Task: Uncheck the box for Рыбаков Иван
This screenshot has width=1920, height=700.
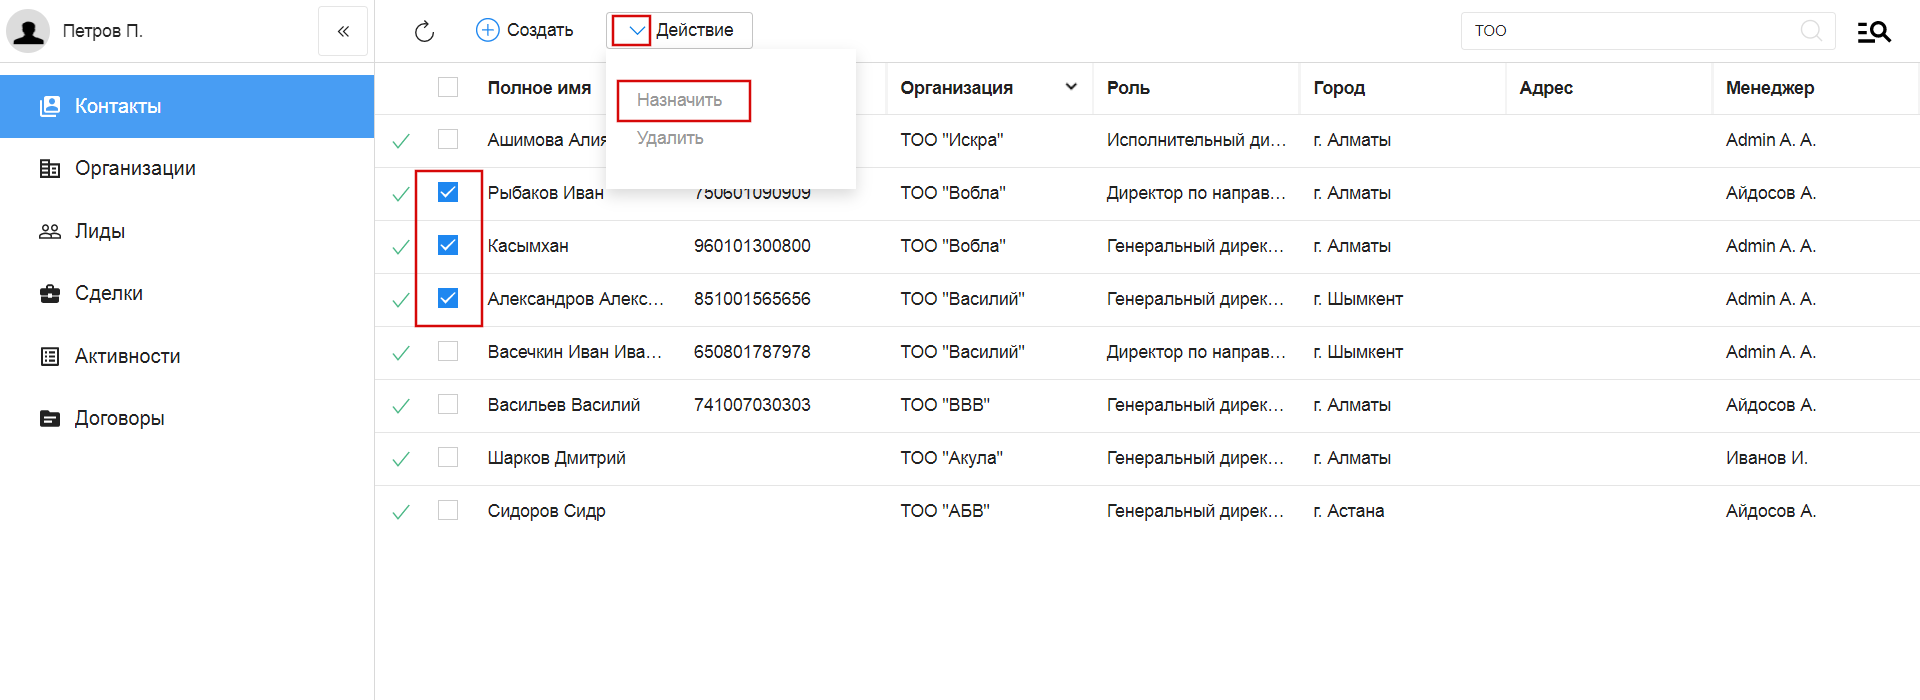Action: click(448, 192)
